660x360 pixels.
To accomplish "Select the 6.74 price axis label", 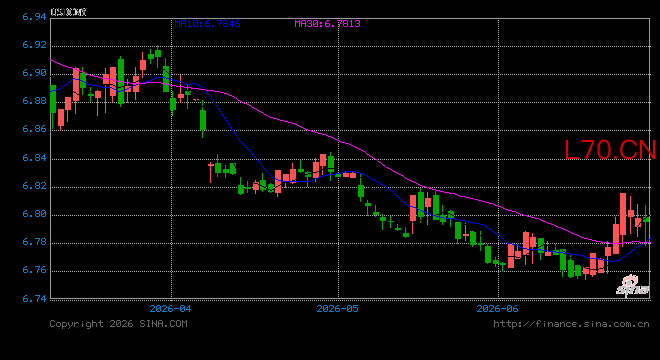I will [34, 299].
